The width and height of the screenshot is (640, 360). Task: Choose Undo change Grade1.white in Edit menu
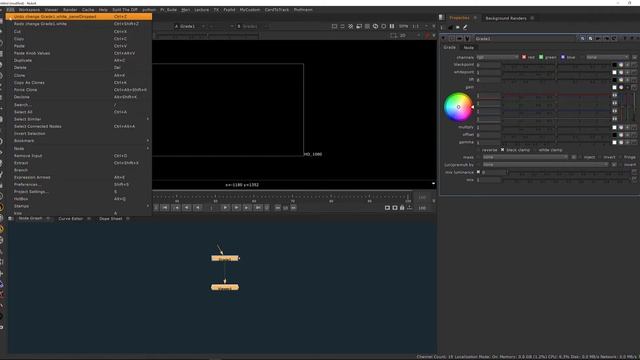[78, 17]
